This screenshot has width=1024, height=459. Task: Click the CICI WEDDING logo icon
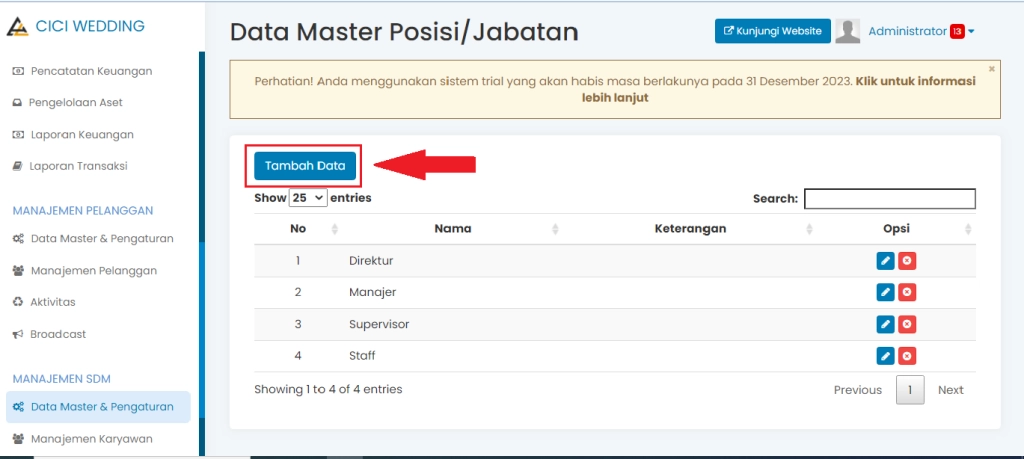click(x=18, y=26)
